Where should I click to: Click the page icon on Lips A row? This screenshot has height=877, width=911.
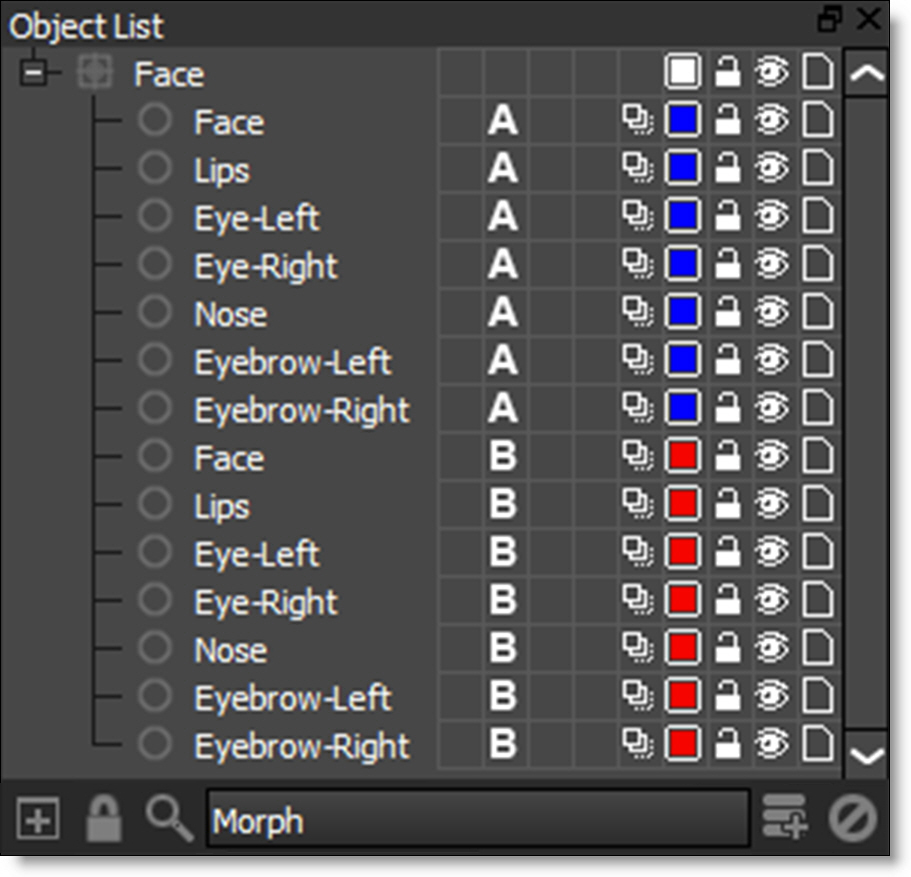[x=817, y=169]
